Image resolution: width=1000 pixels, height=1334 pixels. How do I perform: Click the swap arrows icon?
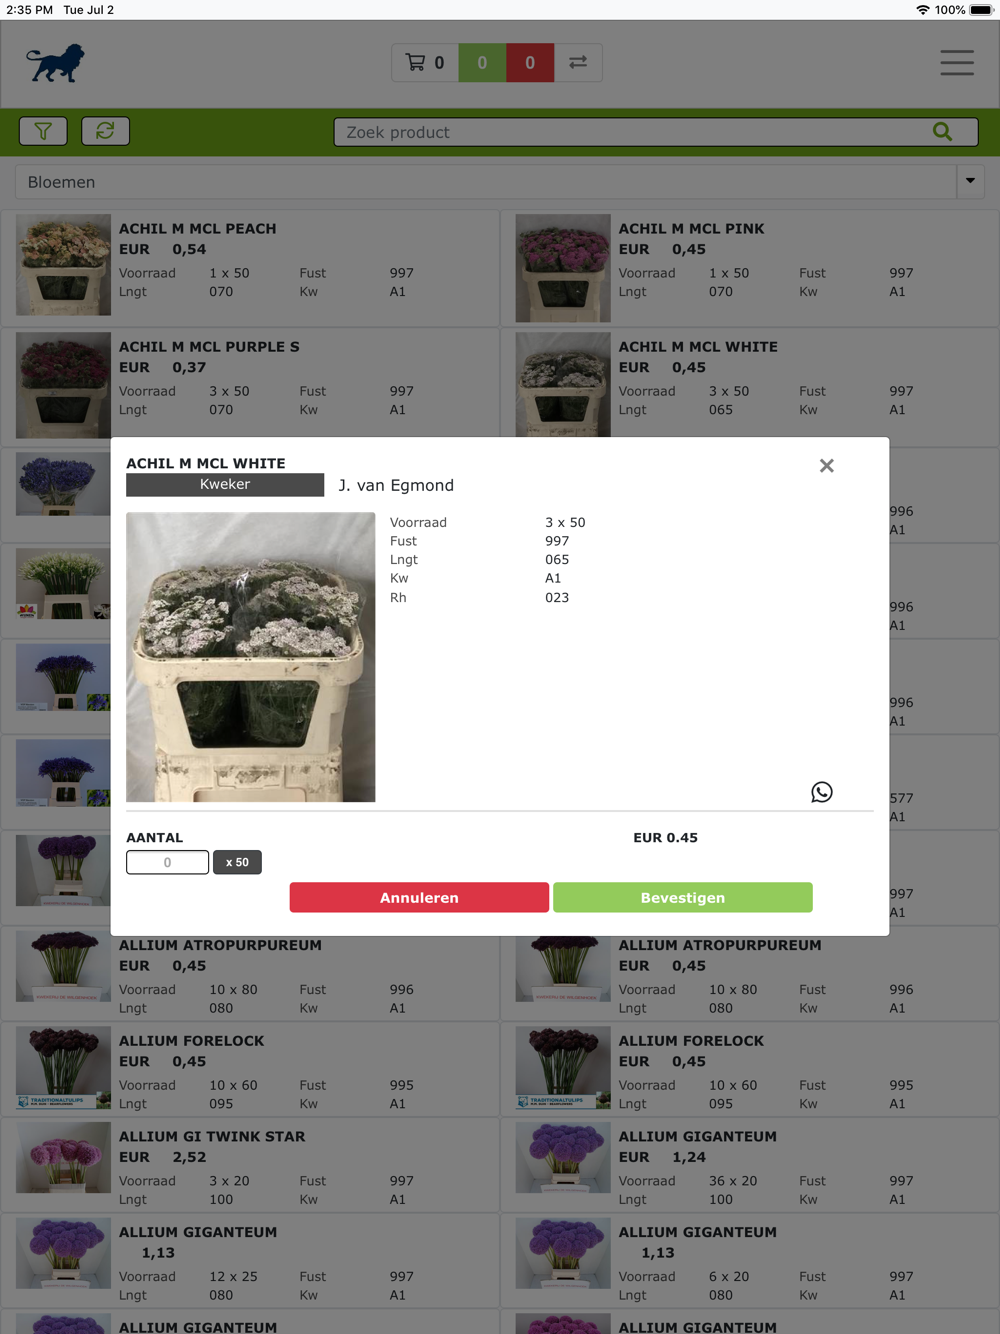click(x=578, y=62)
